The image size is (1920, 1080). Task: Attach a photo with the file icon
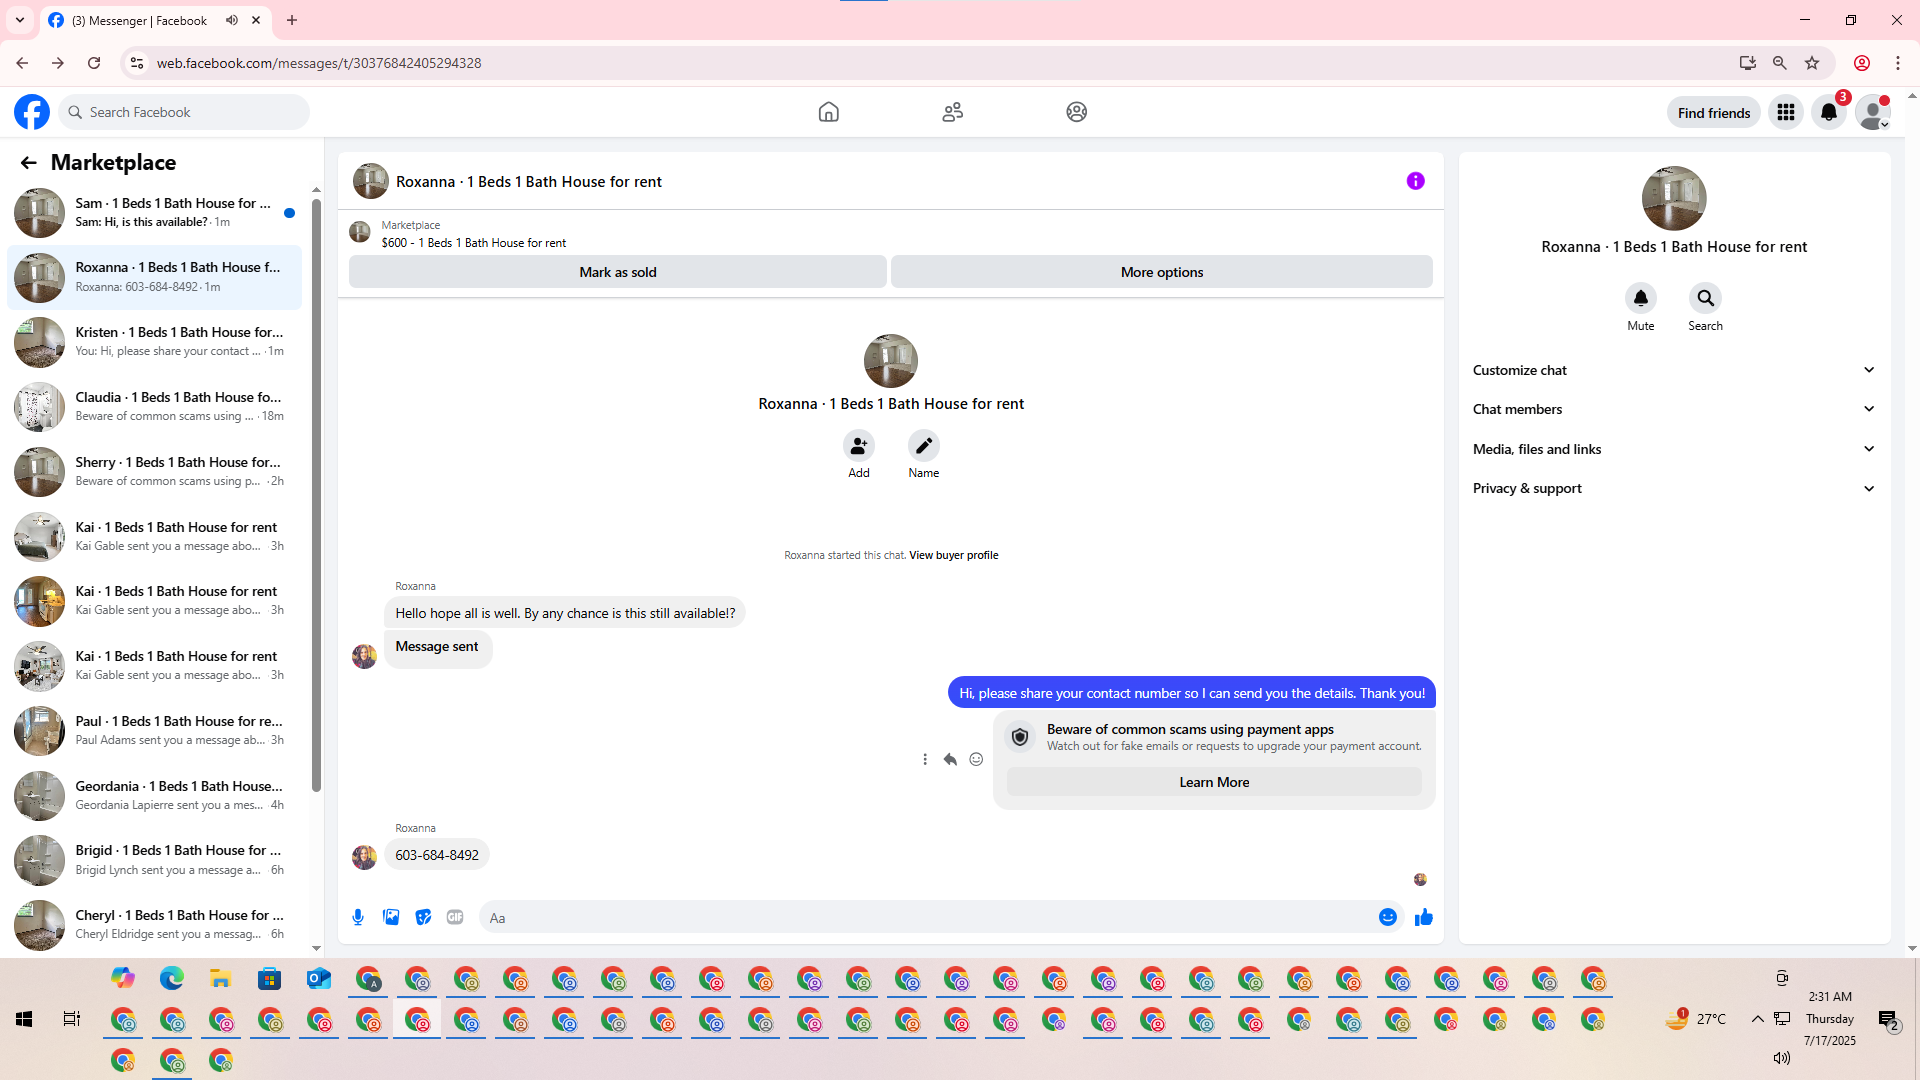391,917
